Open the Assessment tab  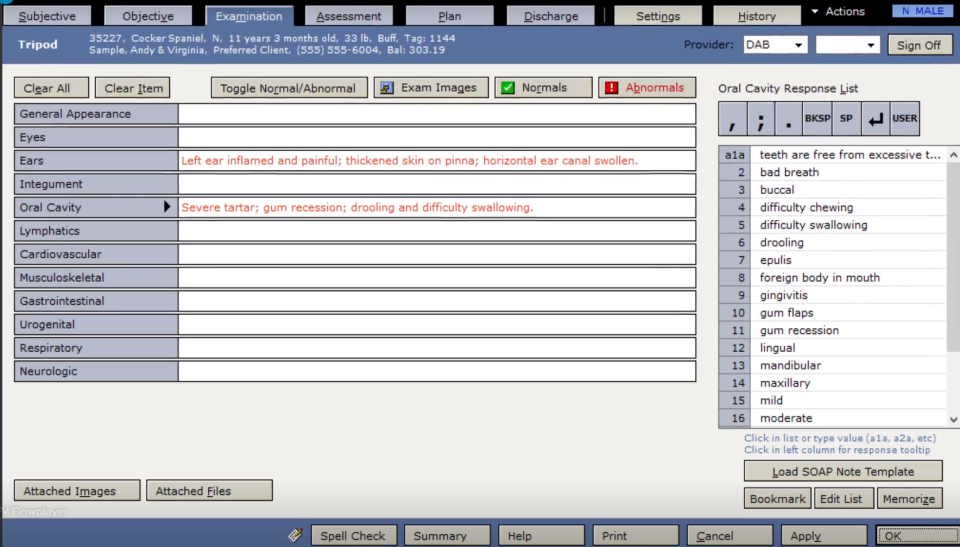click(349, 16)
